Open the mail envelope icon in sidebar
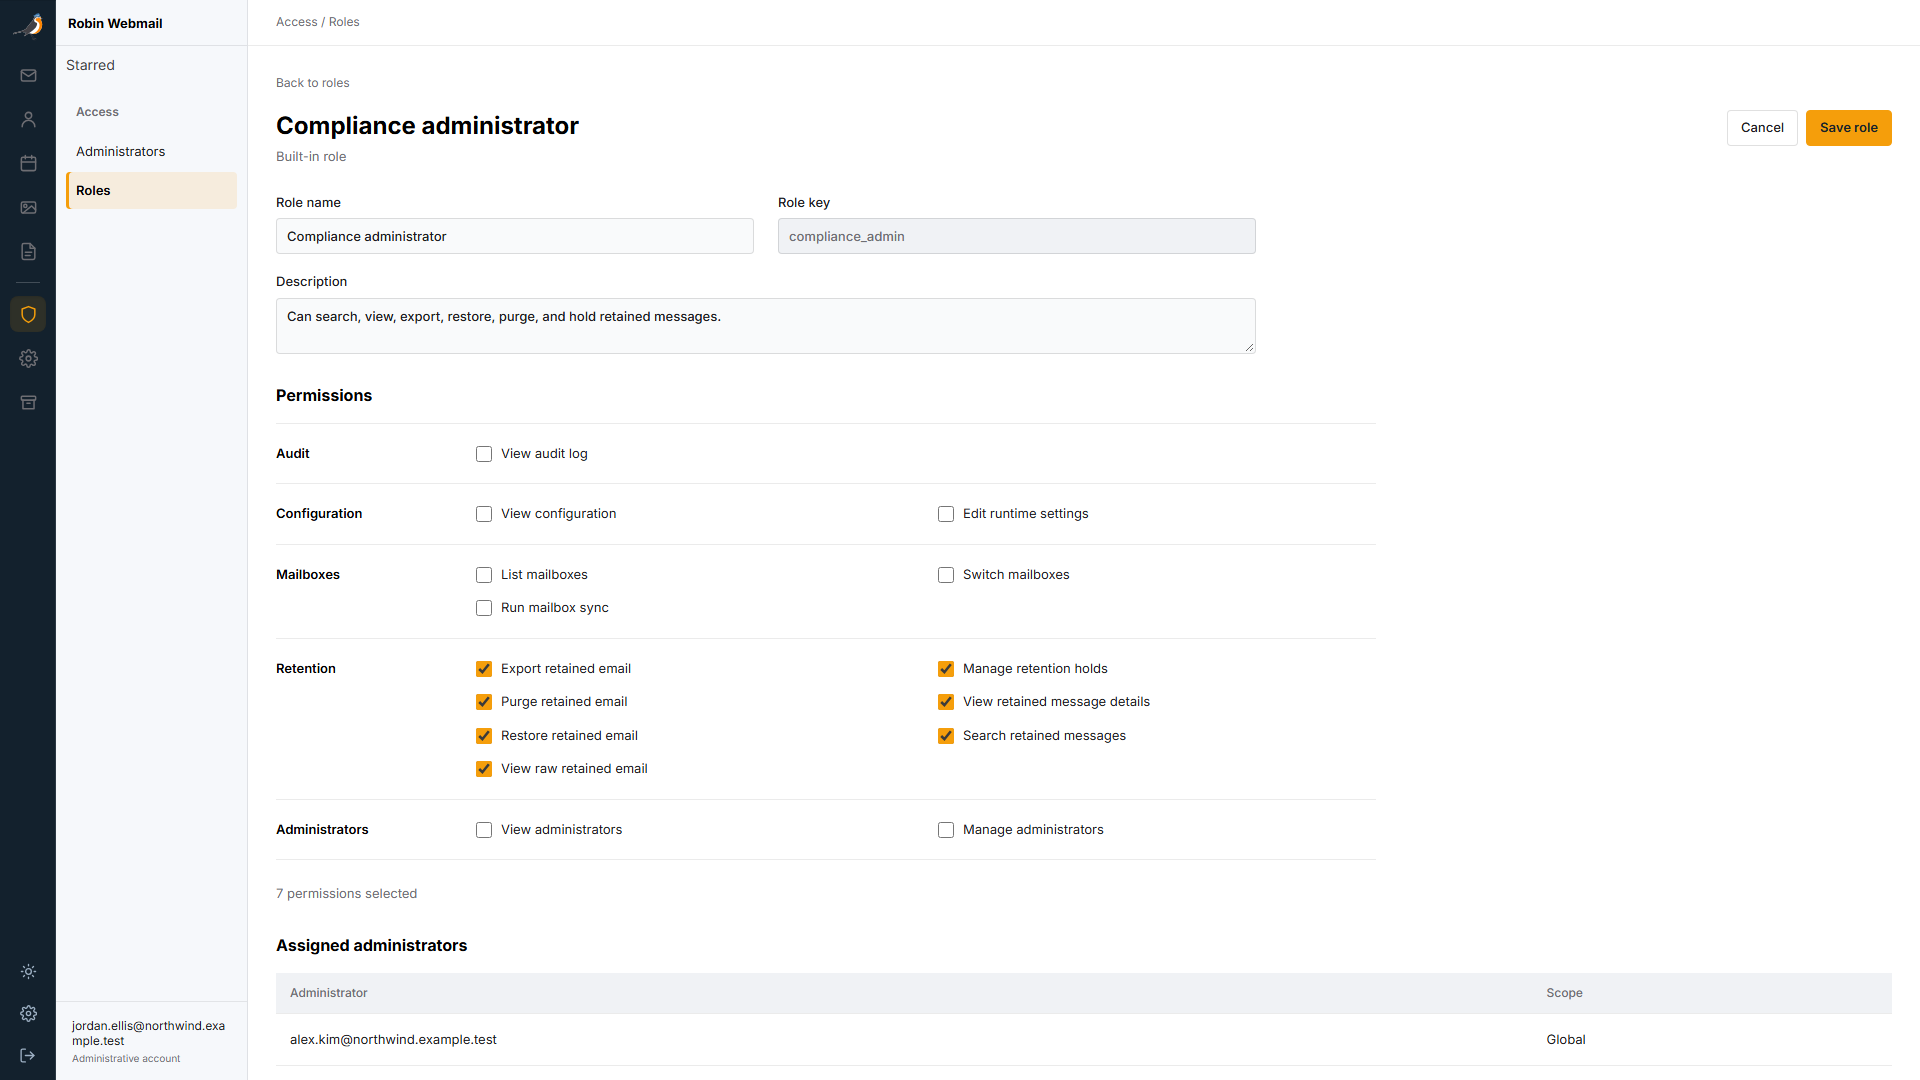The height and width of the screenshot is (1080, 1920). [x=28, y=76]
